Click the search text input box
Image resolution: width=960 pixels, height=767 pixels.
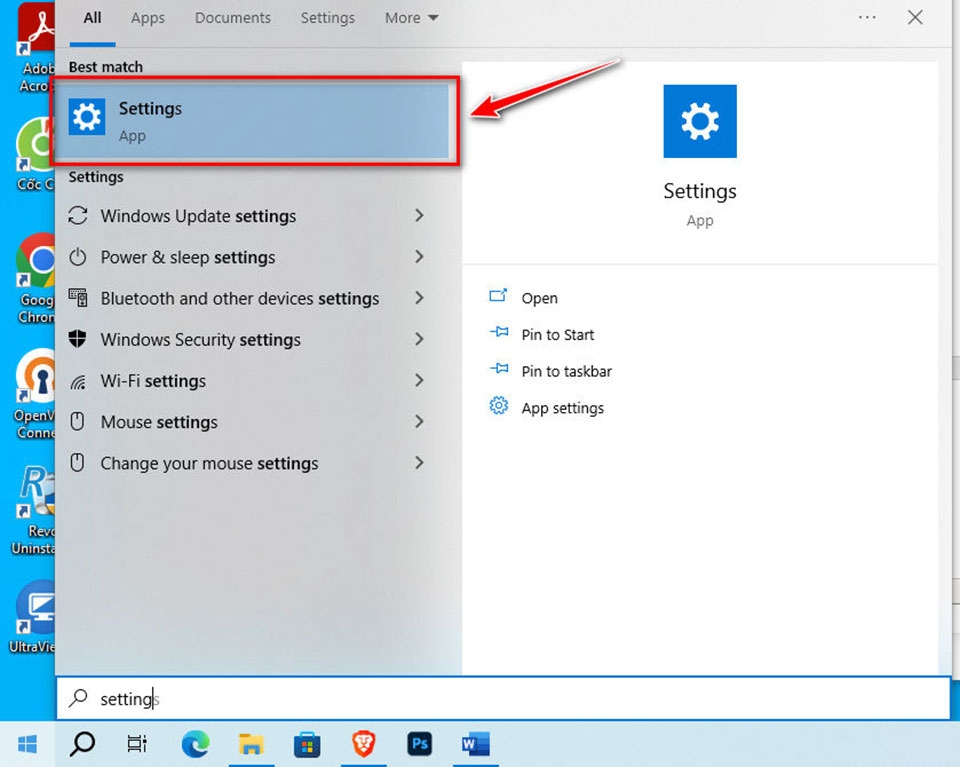[x=503, y=698]
